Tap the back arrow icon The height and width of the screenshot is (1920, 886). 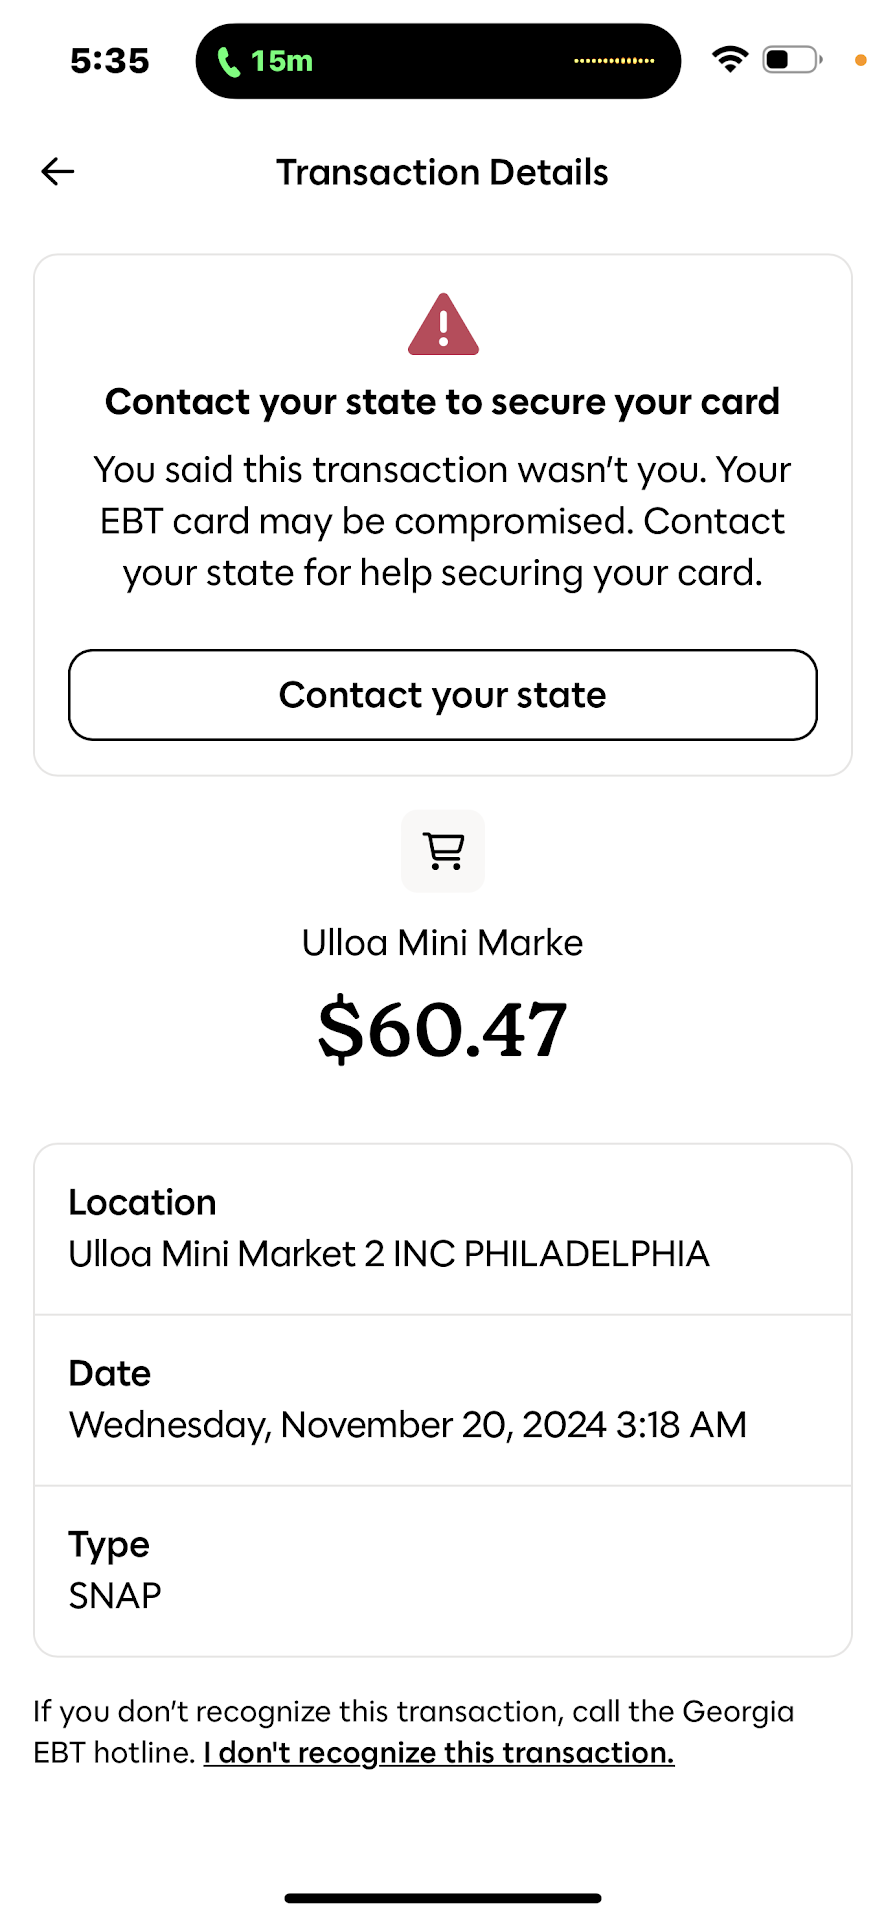(x=58, y=172)
